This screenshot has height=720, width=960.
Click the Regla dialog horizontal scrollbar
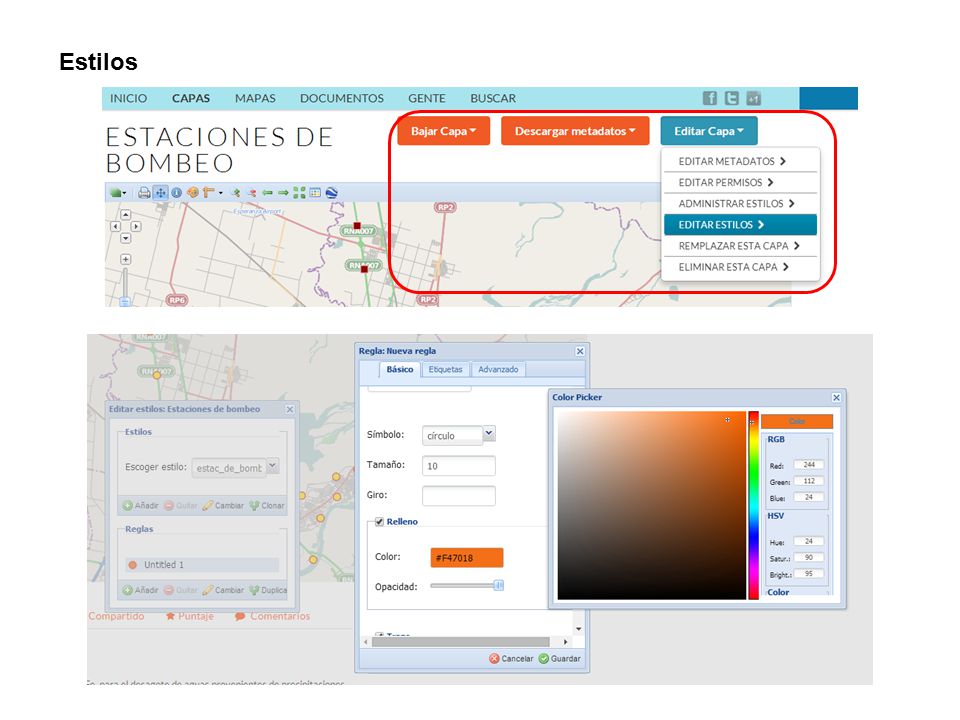click(x=460, y=642)
